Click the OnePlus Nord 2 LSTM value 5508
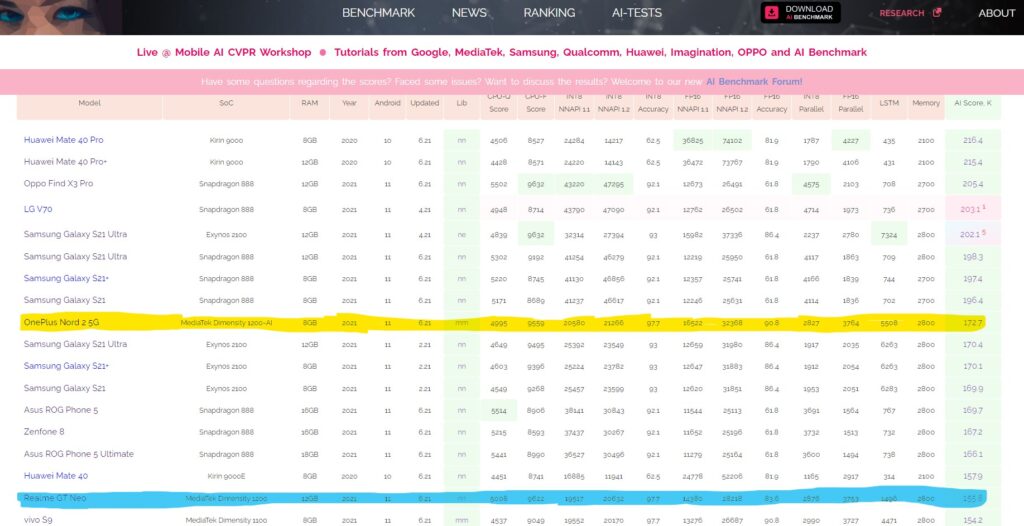The height and width of the screenshot is (526, 1024). 889,323
